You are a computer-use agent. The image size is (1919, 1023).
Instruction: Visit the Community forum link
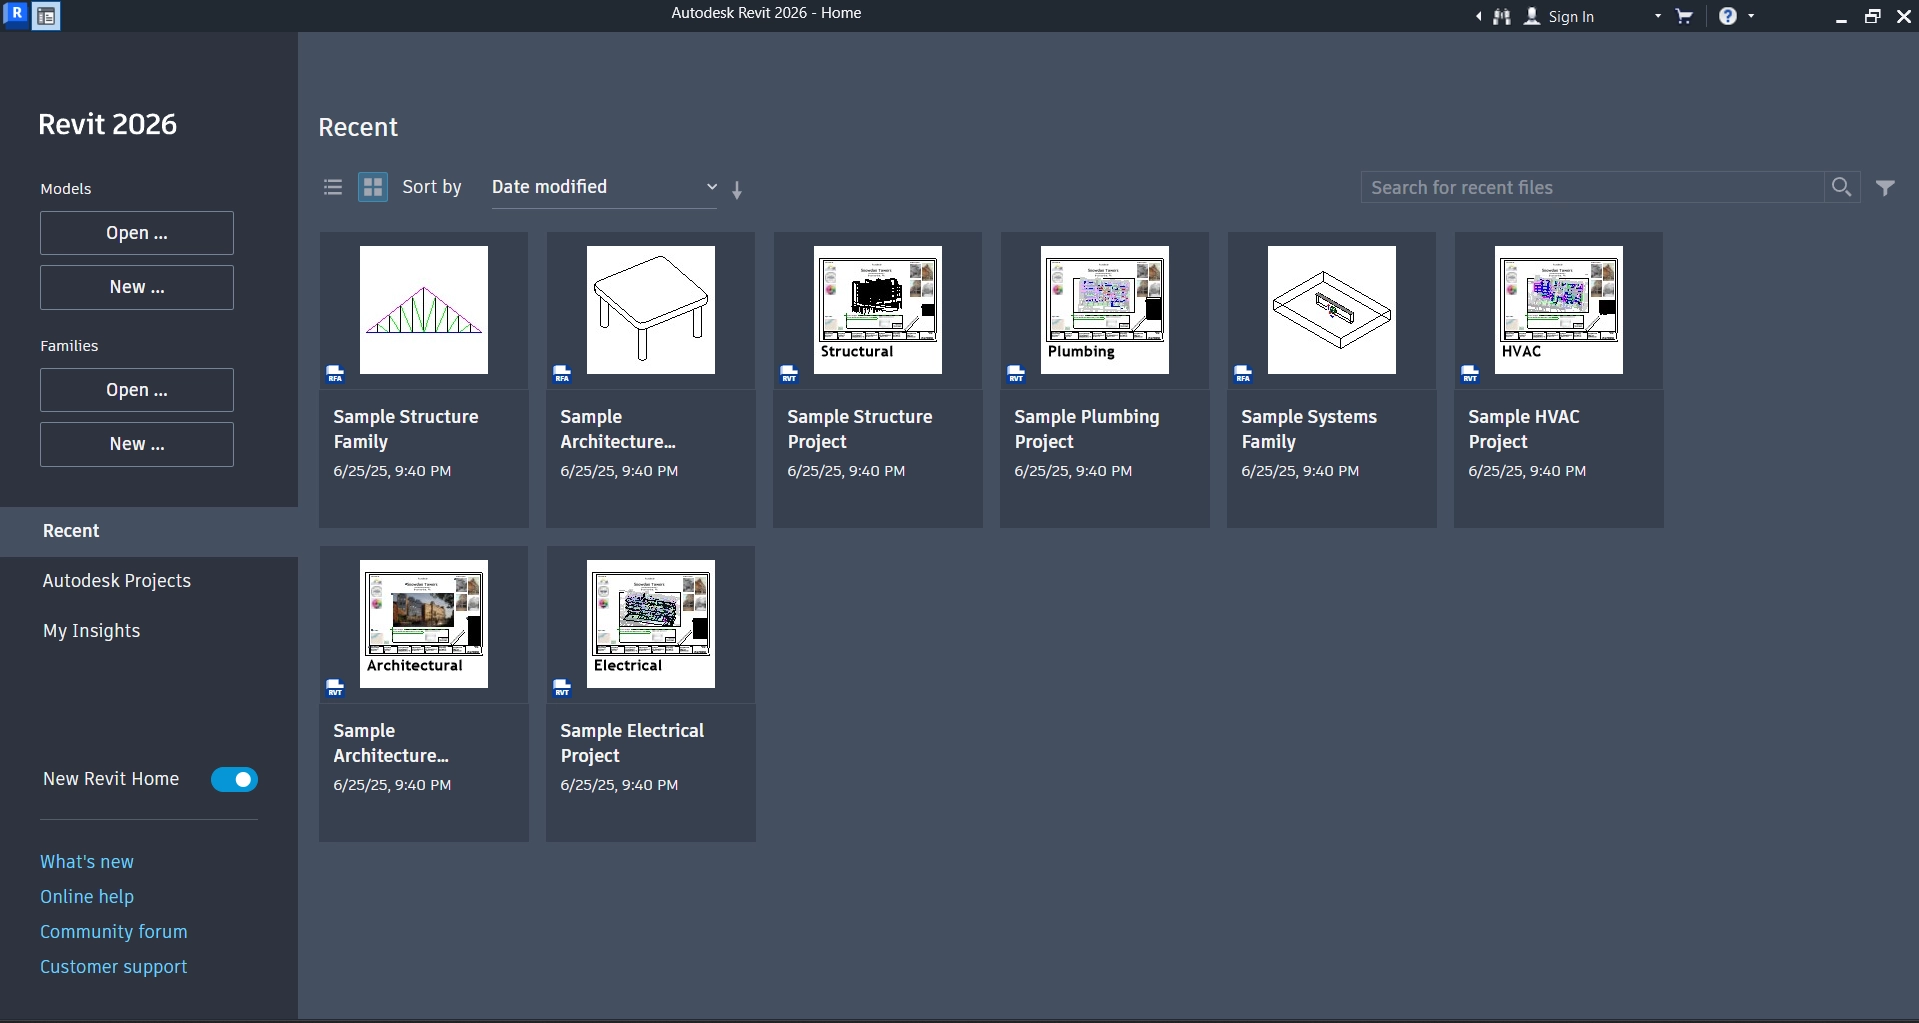tap(114, 932)
